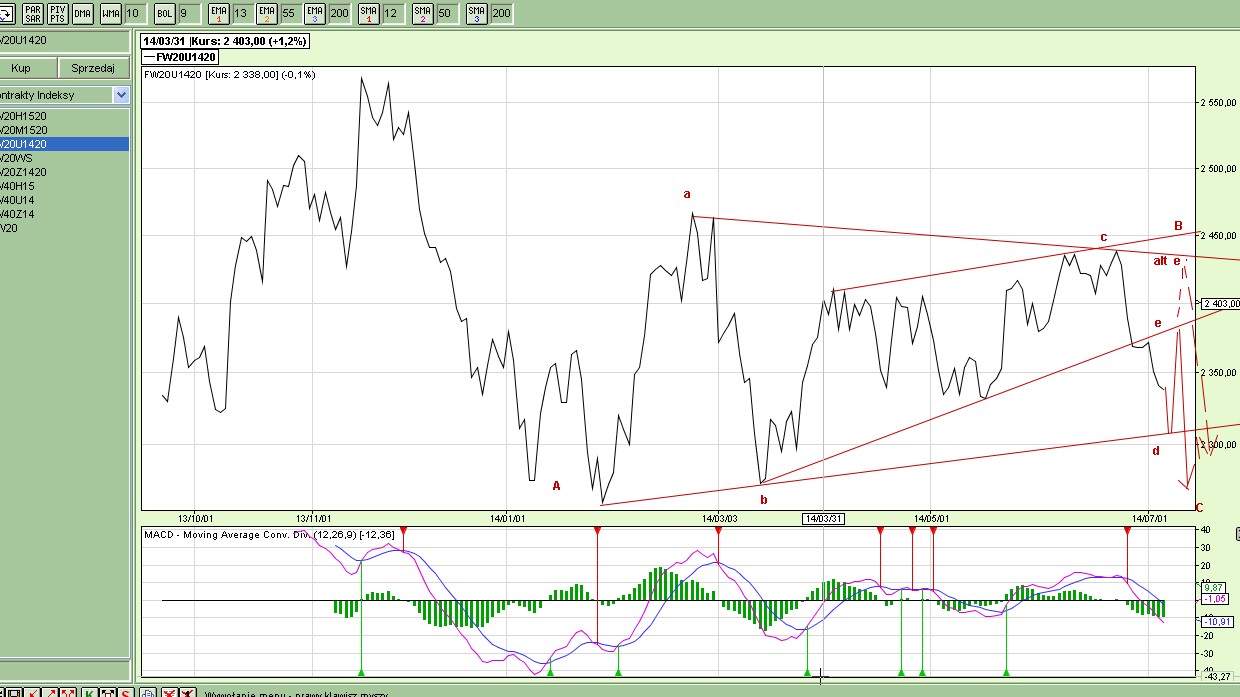Select the 20WS entry in list
Image resolution: width=1240 pixels, height=697 pixels.
(65, 158)
